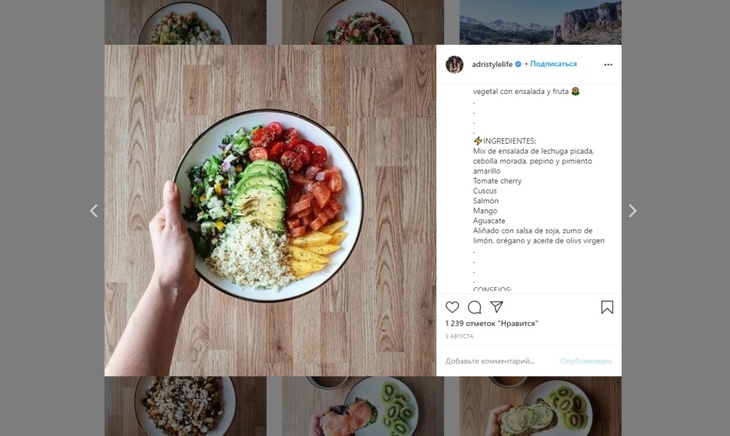Click the Подписаться follow link
The width and height of the screenshot is (730, 436).
click(553, 64)
